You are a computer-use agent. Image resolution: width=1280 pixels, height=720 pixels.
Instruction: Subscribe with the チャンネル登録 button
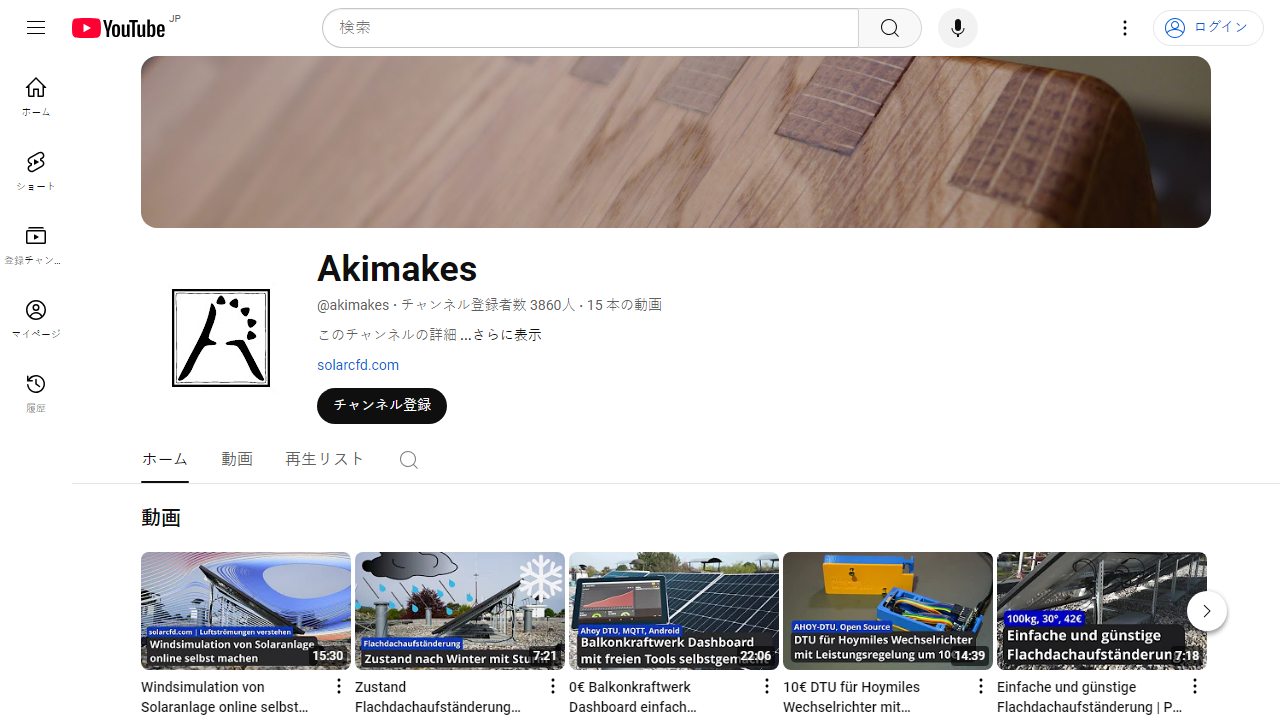[382, 406]
